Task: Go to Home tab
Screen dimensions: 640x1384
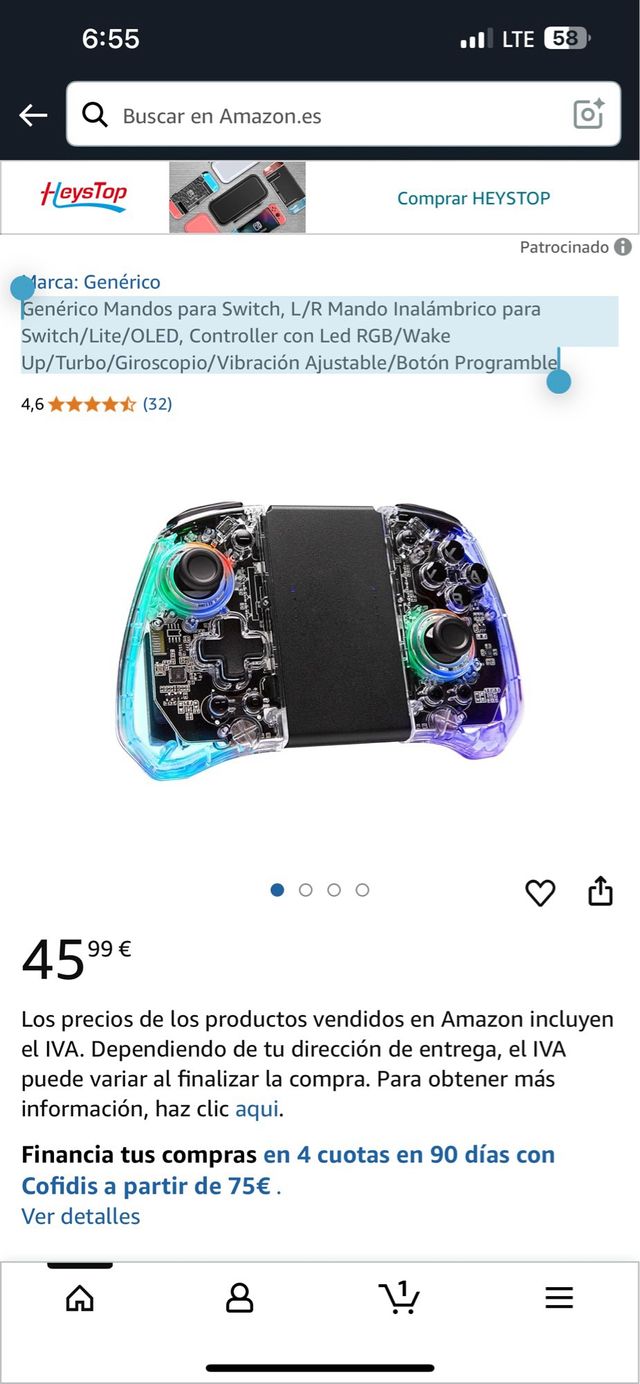Action: 79,1298
